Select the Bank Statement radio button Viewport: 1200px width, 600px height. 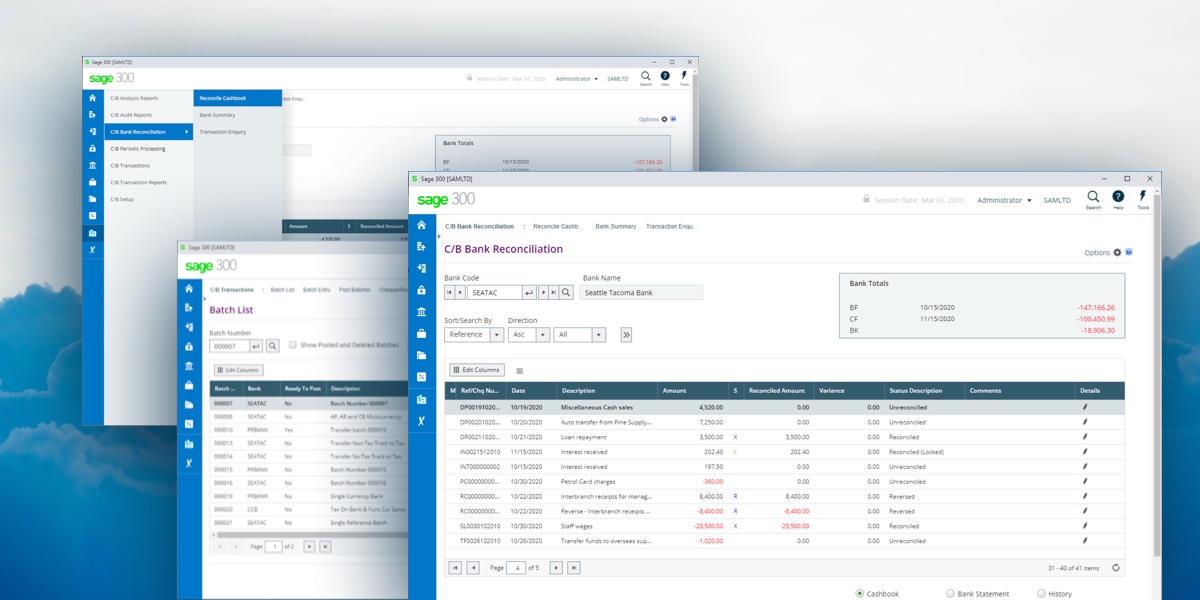point(950,594)
